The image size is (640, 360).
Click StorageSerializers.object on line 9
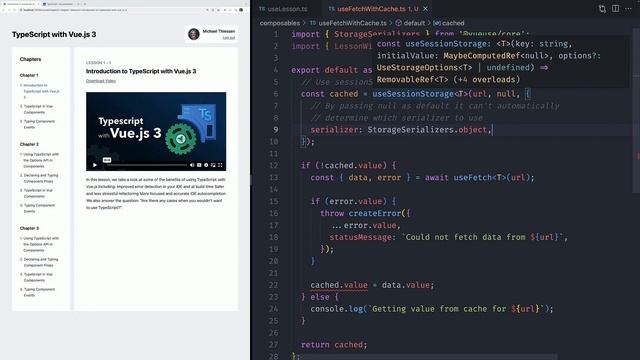427,130
